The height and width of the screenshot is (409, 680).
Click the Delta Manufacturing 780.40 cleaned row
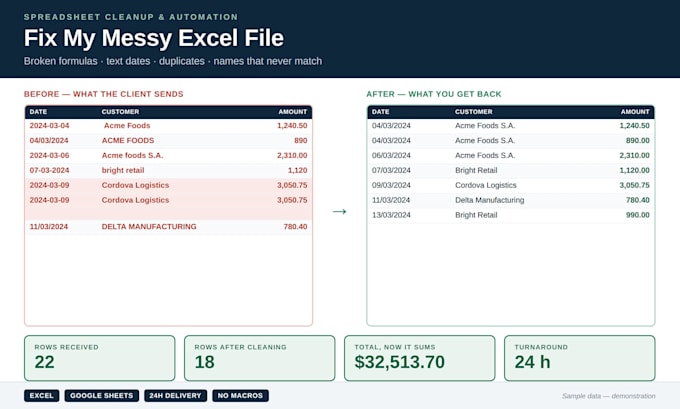click(510, 200)
